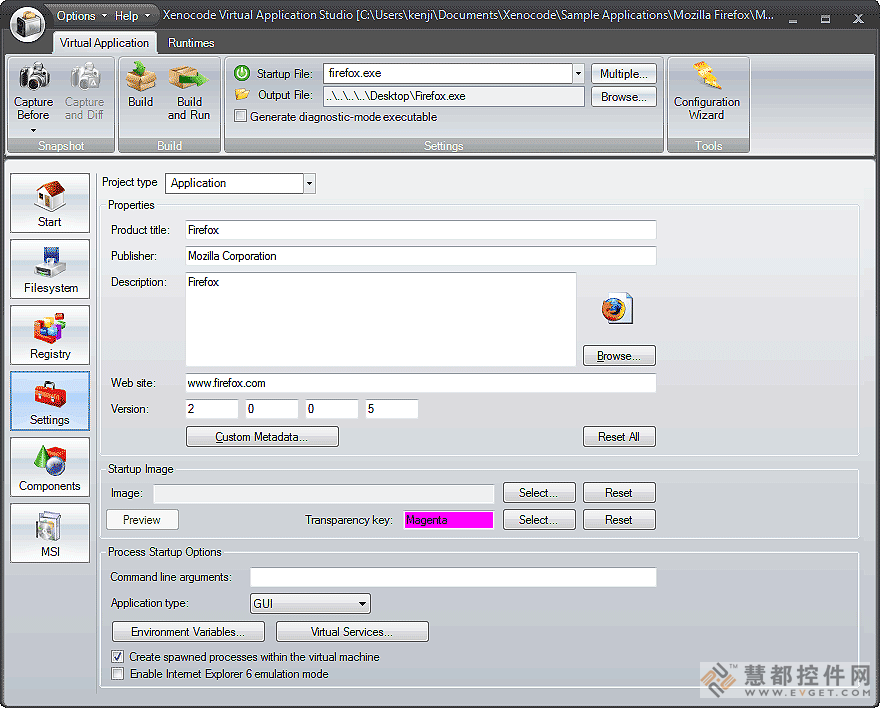
Task: Open the Options menu
Action: (81, 16)
